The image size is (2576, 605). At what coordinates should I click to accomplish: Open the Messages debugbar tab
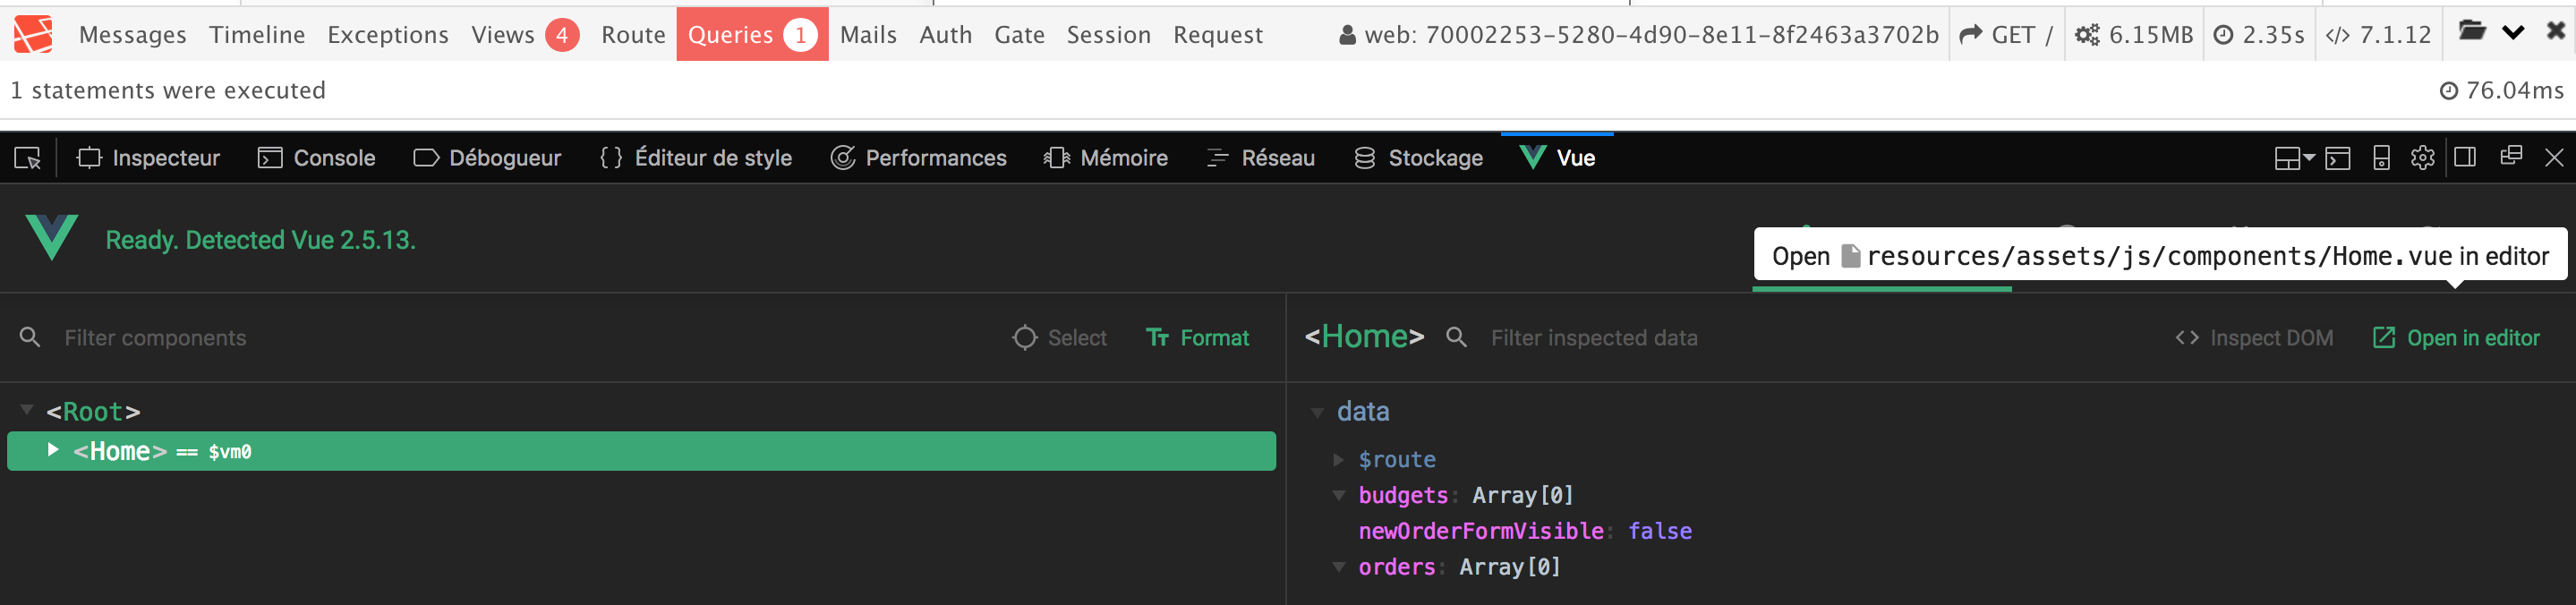(x=132, y=35)
